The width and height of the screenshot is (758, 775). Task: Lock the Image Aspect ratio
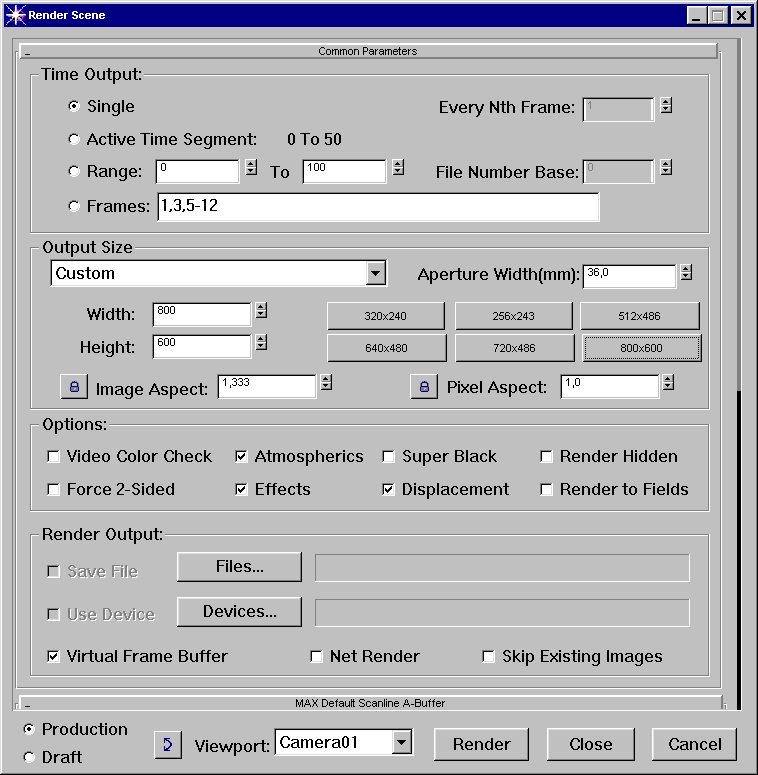(73, 387)
